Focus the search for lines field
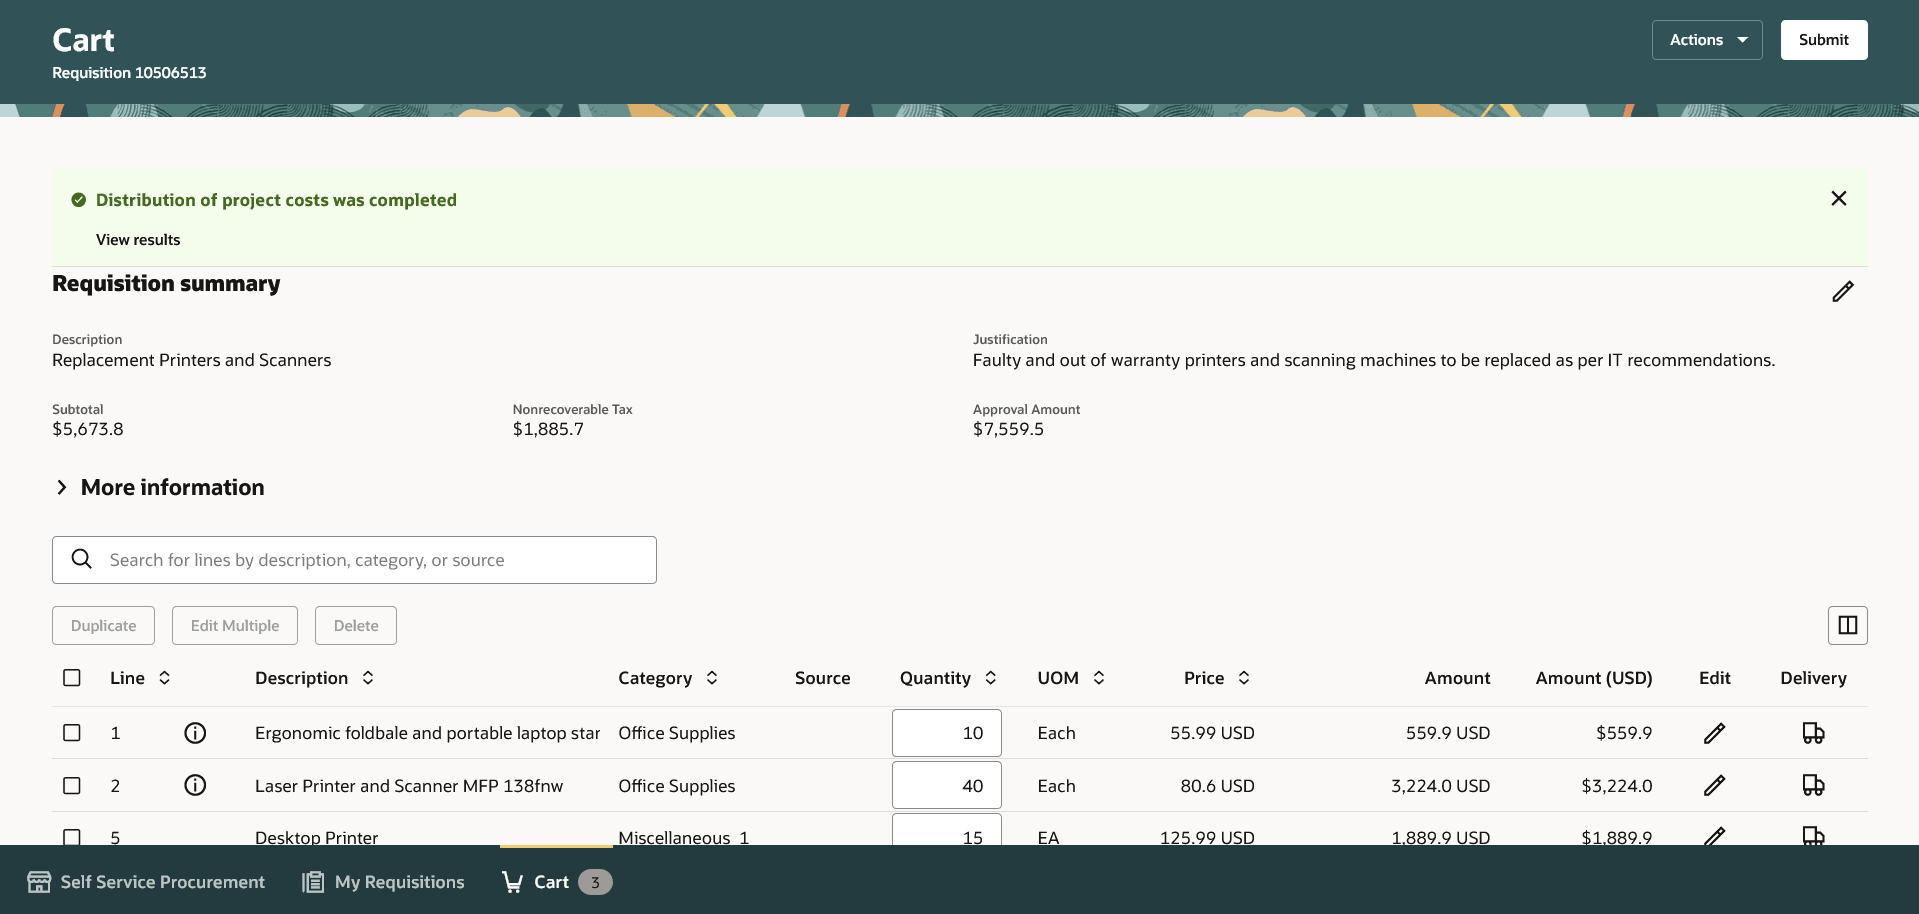This screenshot has width=1919, height=914. [x=354, y=560]
